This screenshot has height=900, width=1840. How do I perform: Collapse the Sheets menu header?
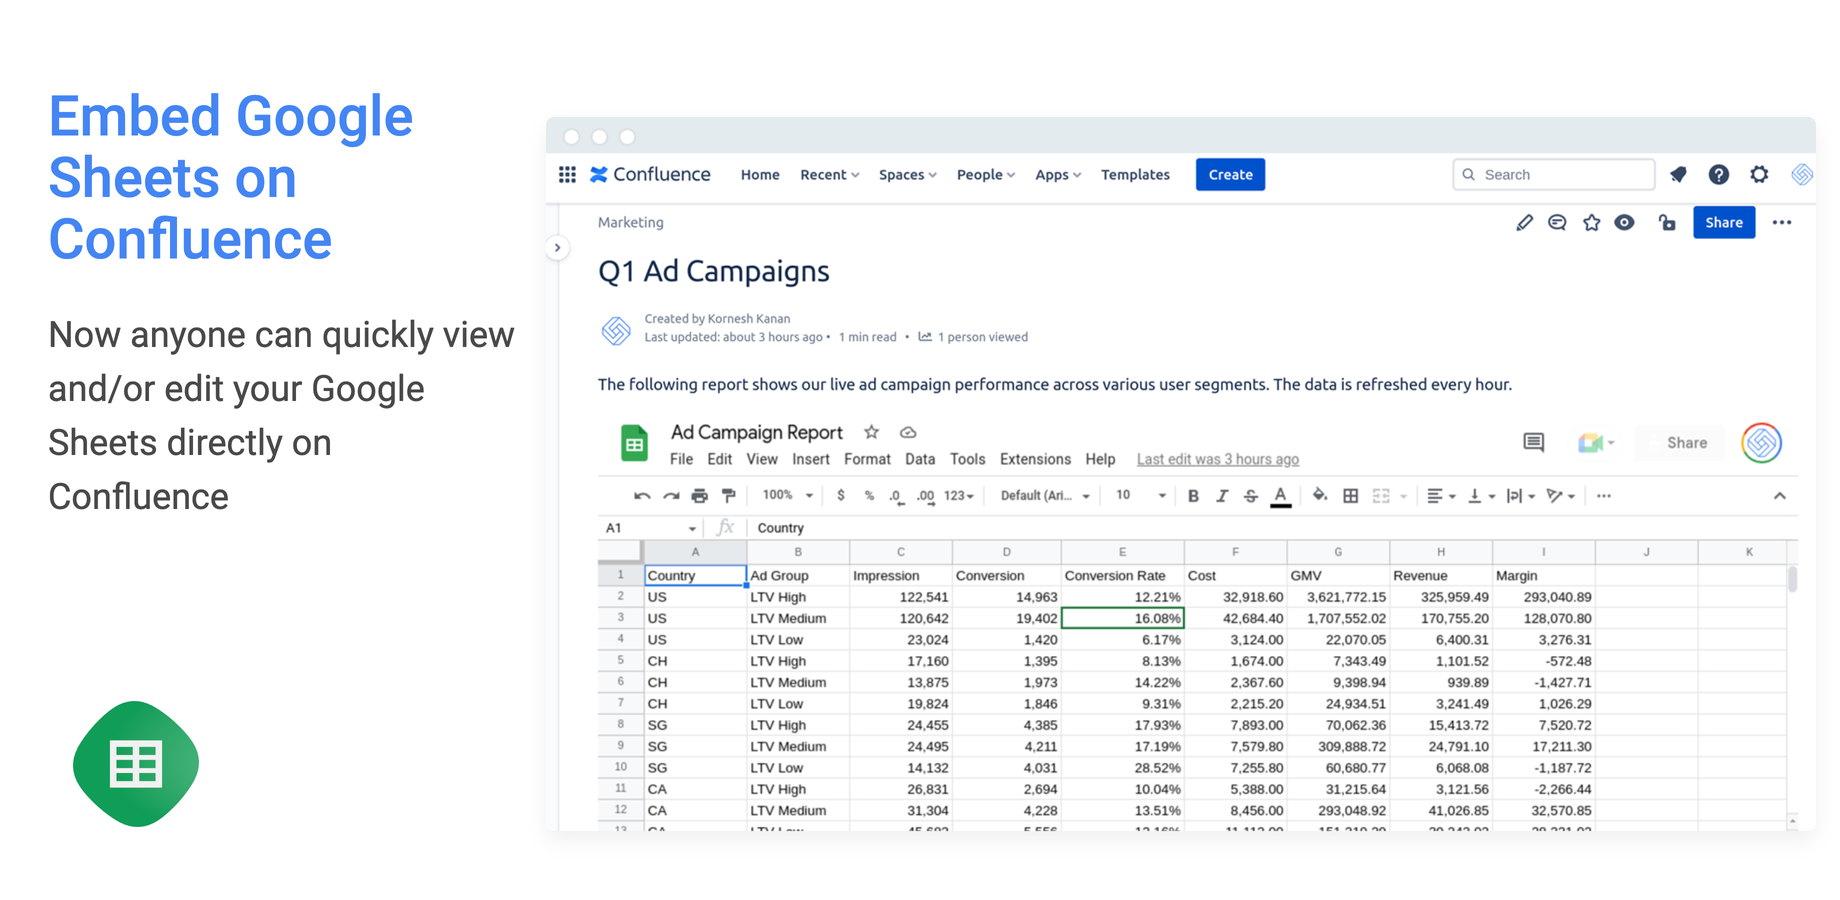click(1780, 496)
